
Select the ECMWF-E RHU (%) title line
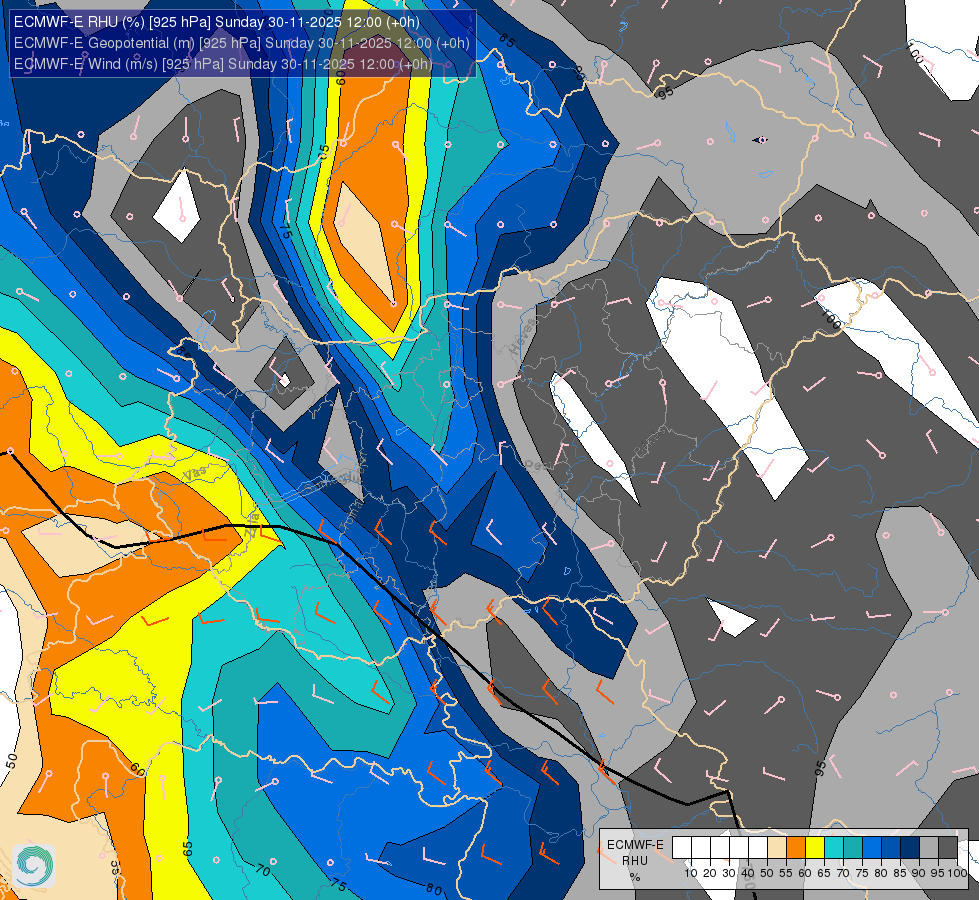coord(217,22)
